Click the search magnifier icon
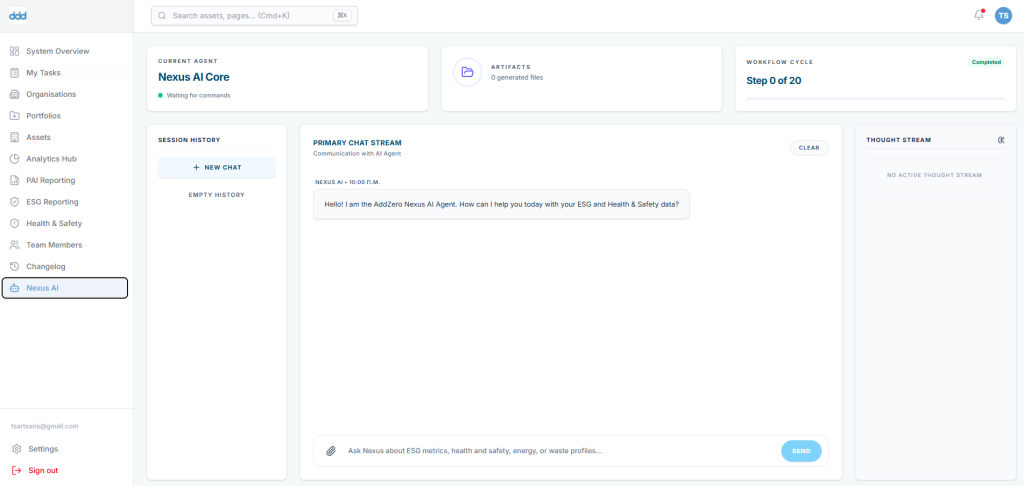The image size is (1024, 486). pyautogui.click(x=162, y=16)
